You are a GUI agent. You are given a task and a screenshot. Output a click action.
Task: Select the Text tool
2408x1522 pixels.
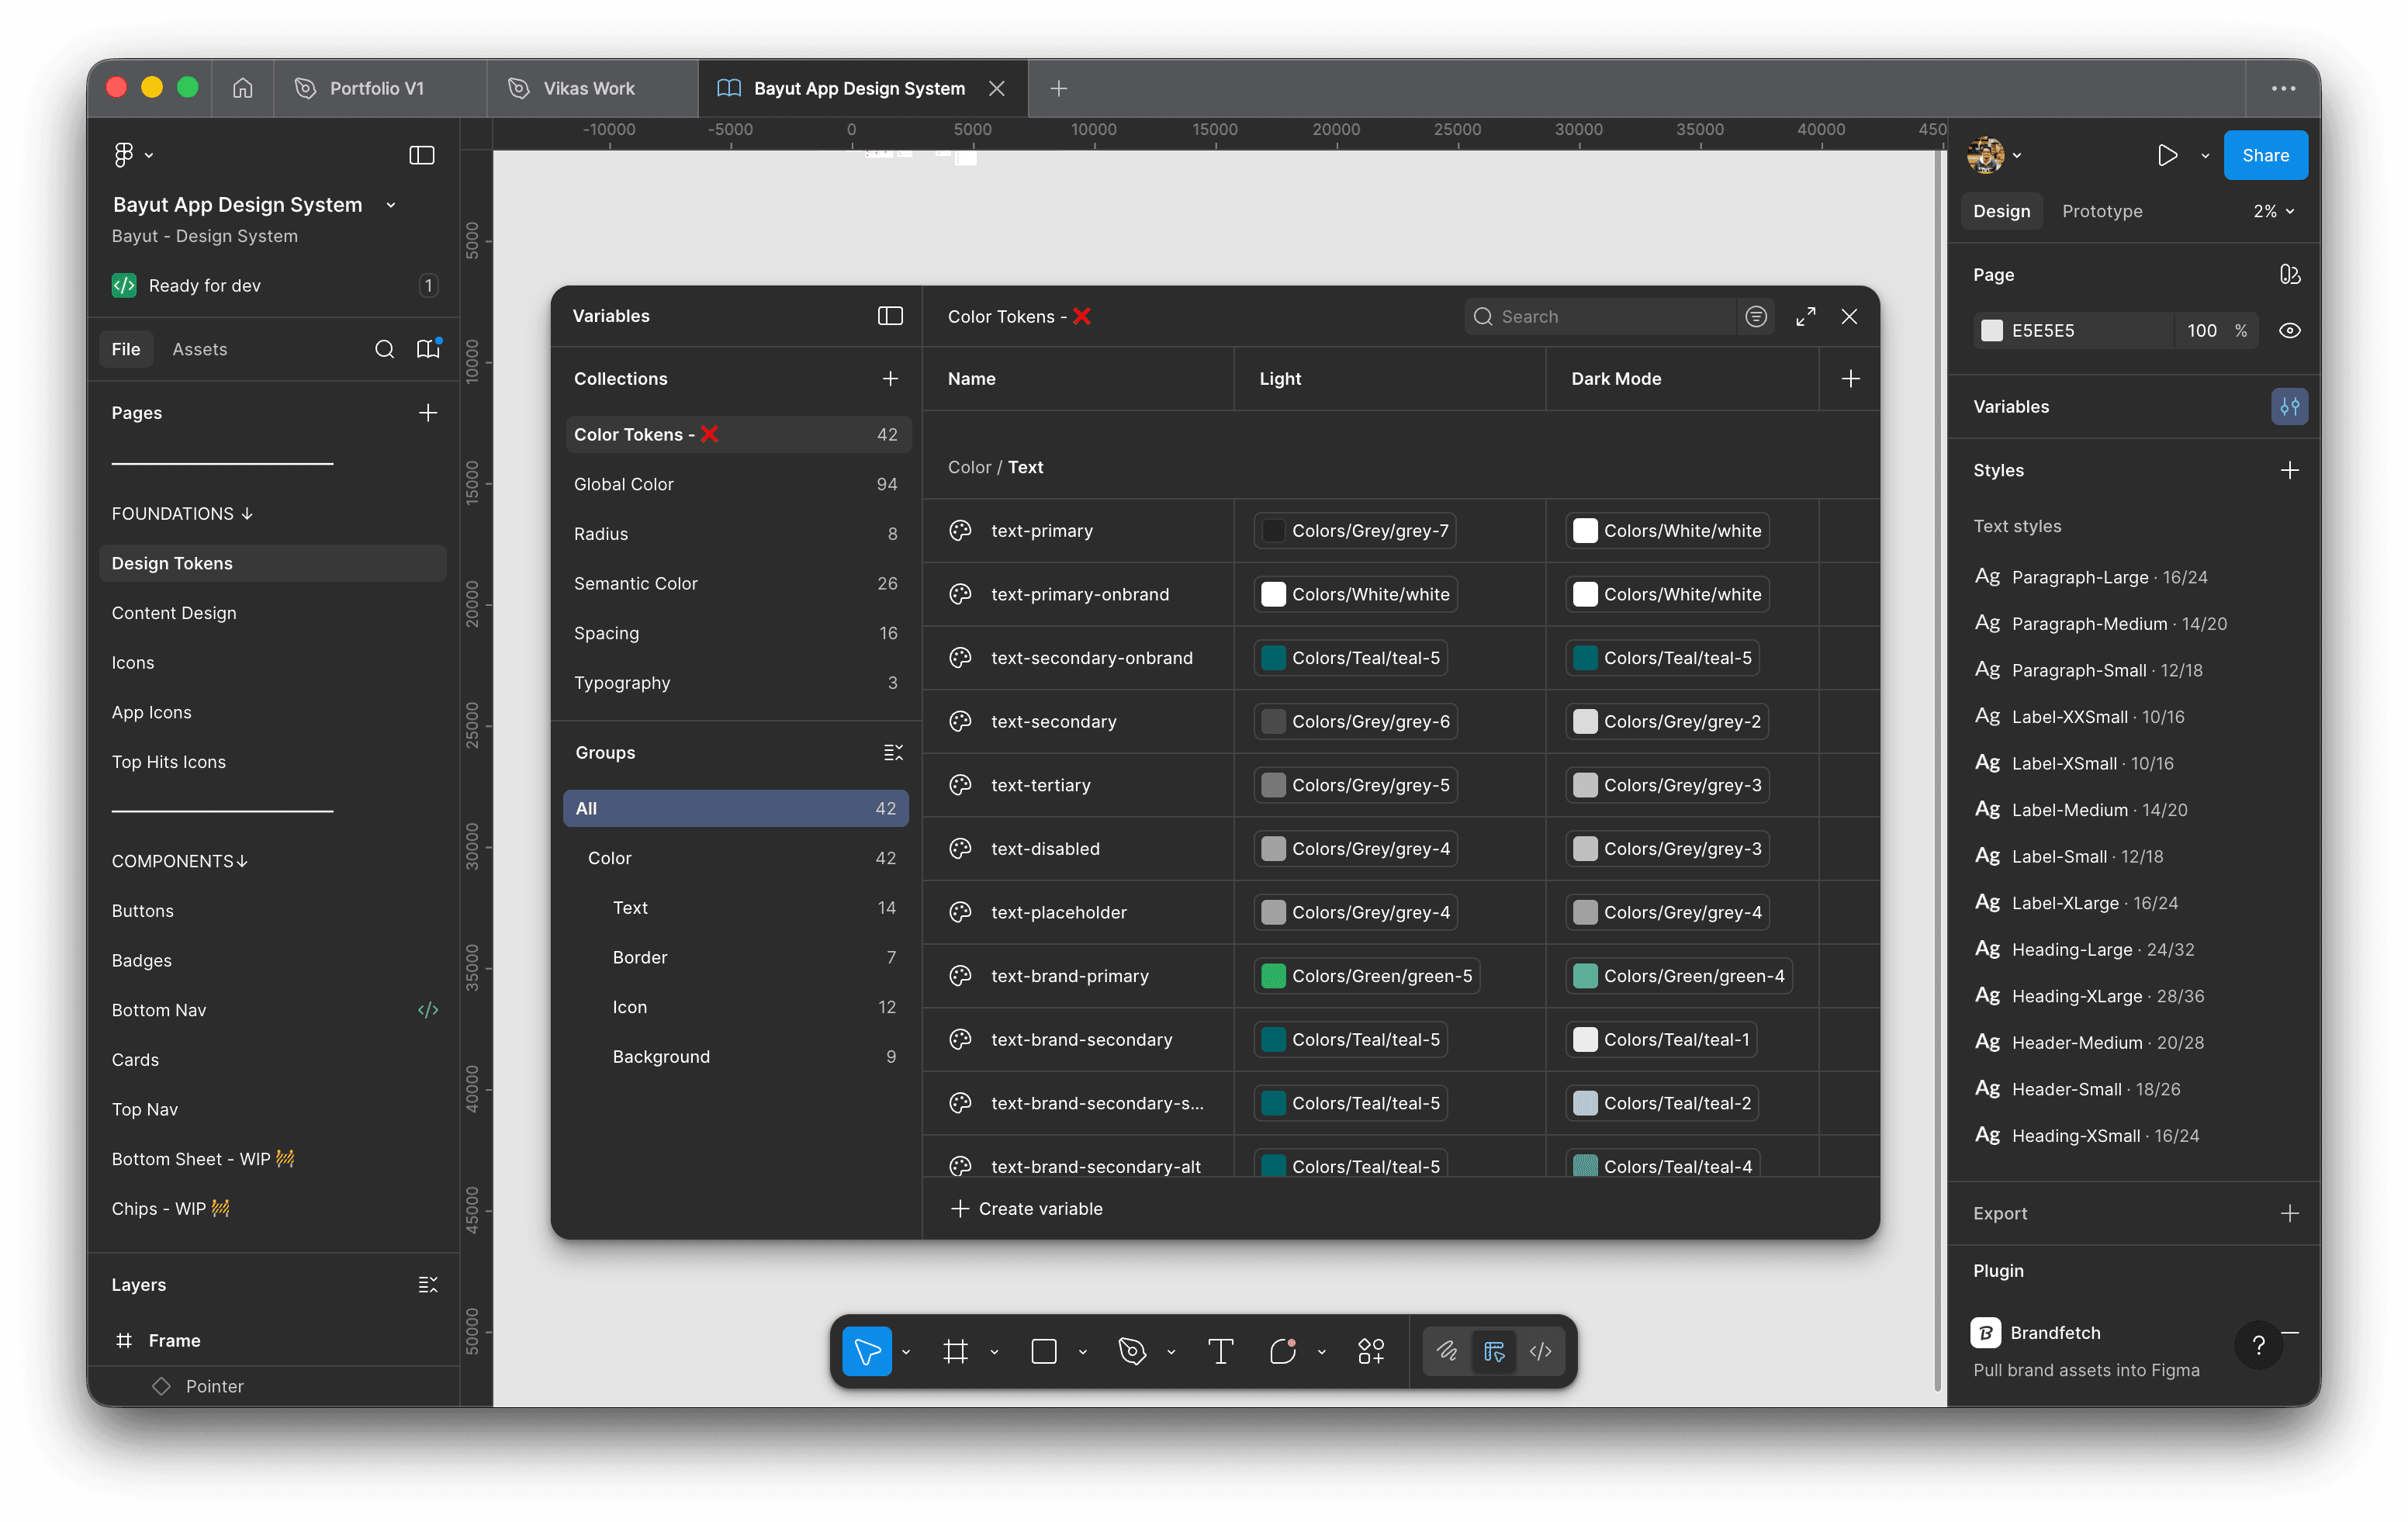pos(1220,1351)
